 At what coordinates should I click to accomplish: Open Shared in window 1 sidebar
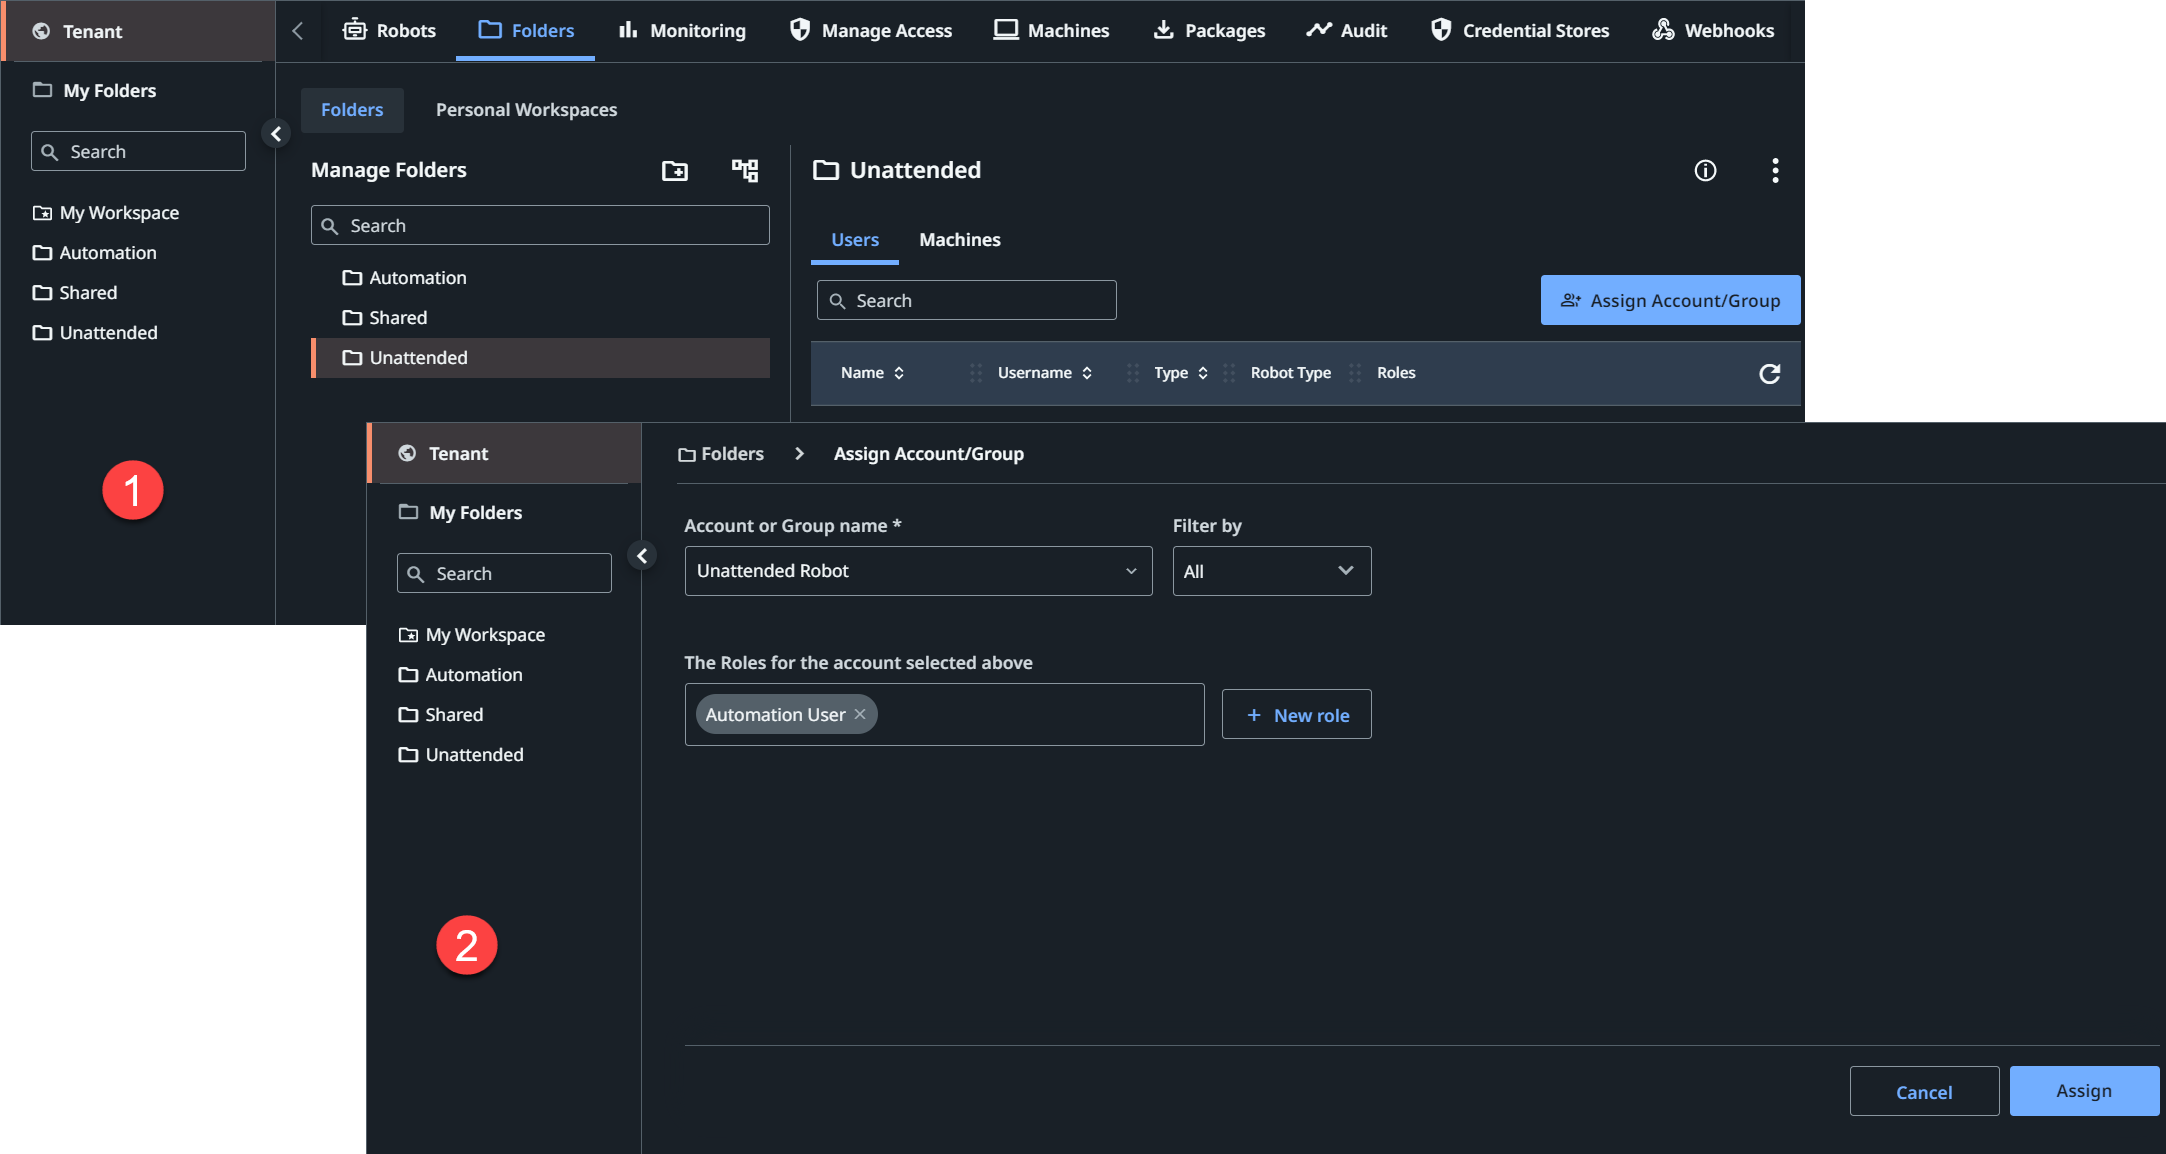[75, 293]
